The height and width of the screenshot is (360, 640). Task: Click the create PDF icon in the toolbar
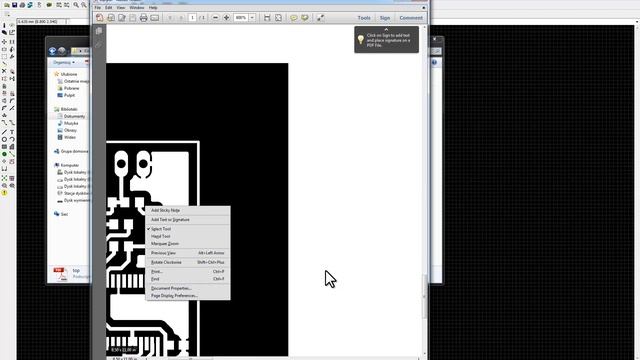(x=100, y=18)
